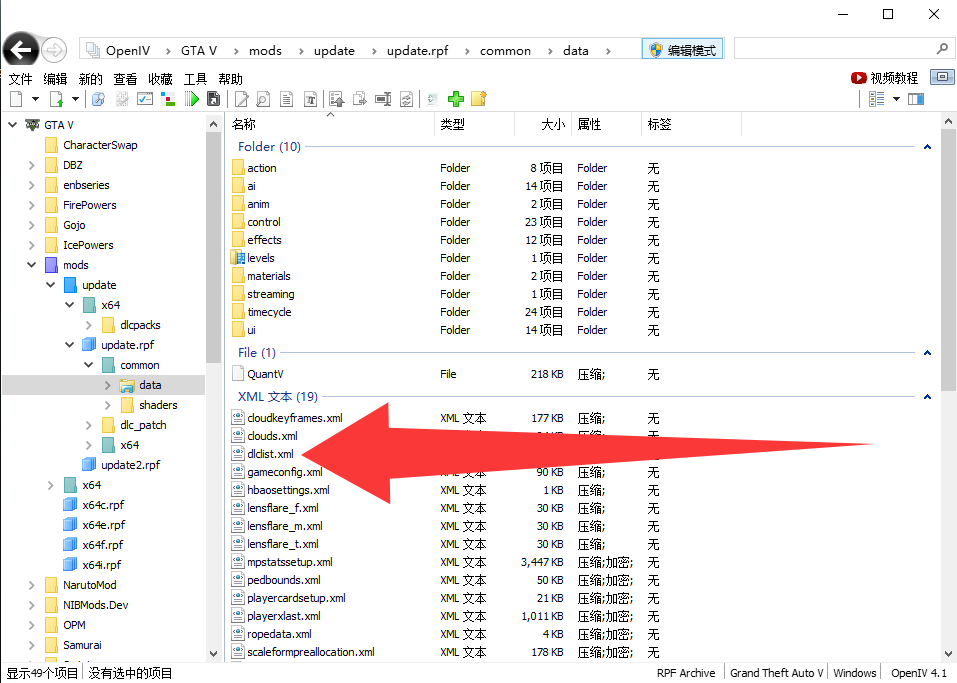Click the document with letter T icon
The height and width of the screenshot is (683, 957).
pyautogui.click(x=310, y=99)
